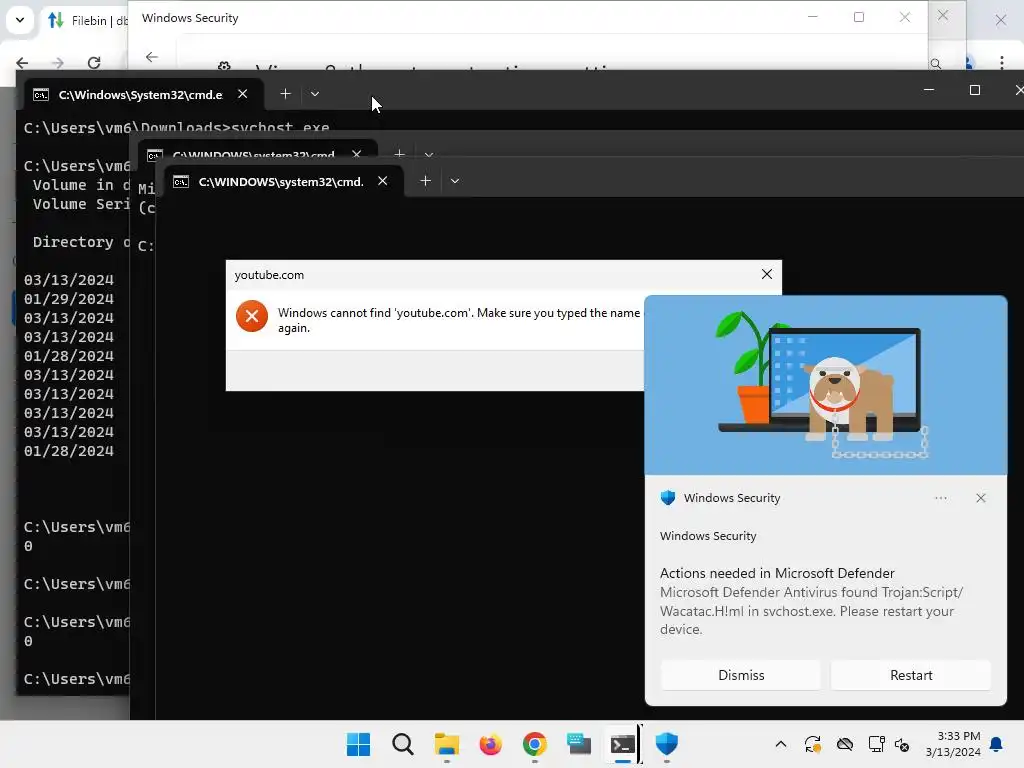Click the muted volume tray icon

pos(903,744)
